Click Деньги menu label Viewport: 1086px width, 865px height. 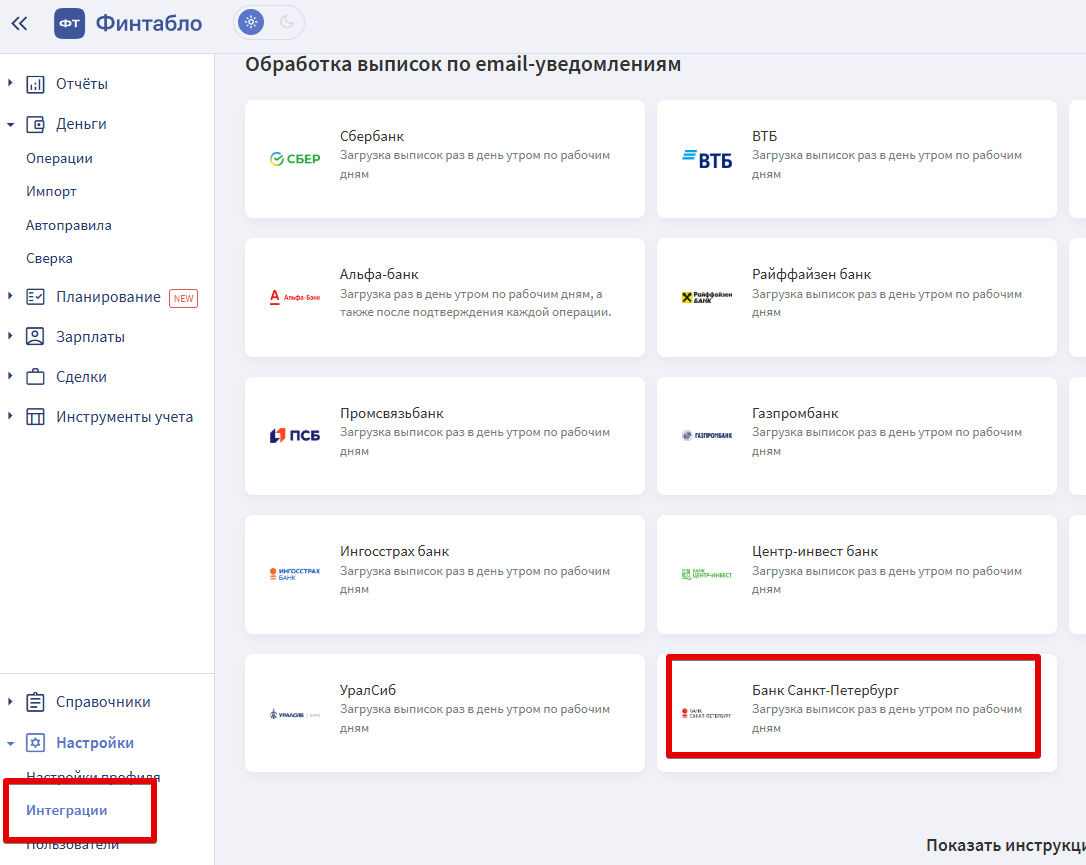81,125
